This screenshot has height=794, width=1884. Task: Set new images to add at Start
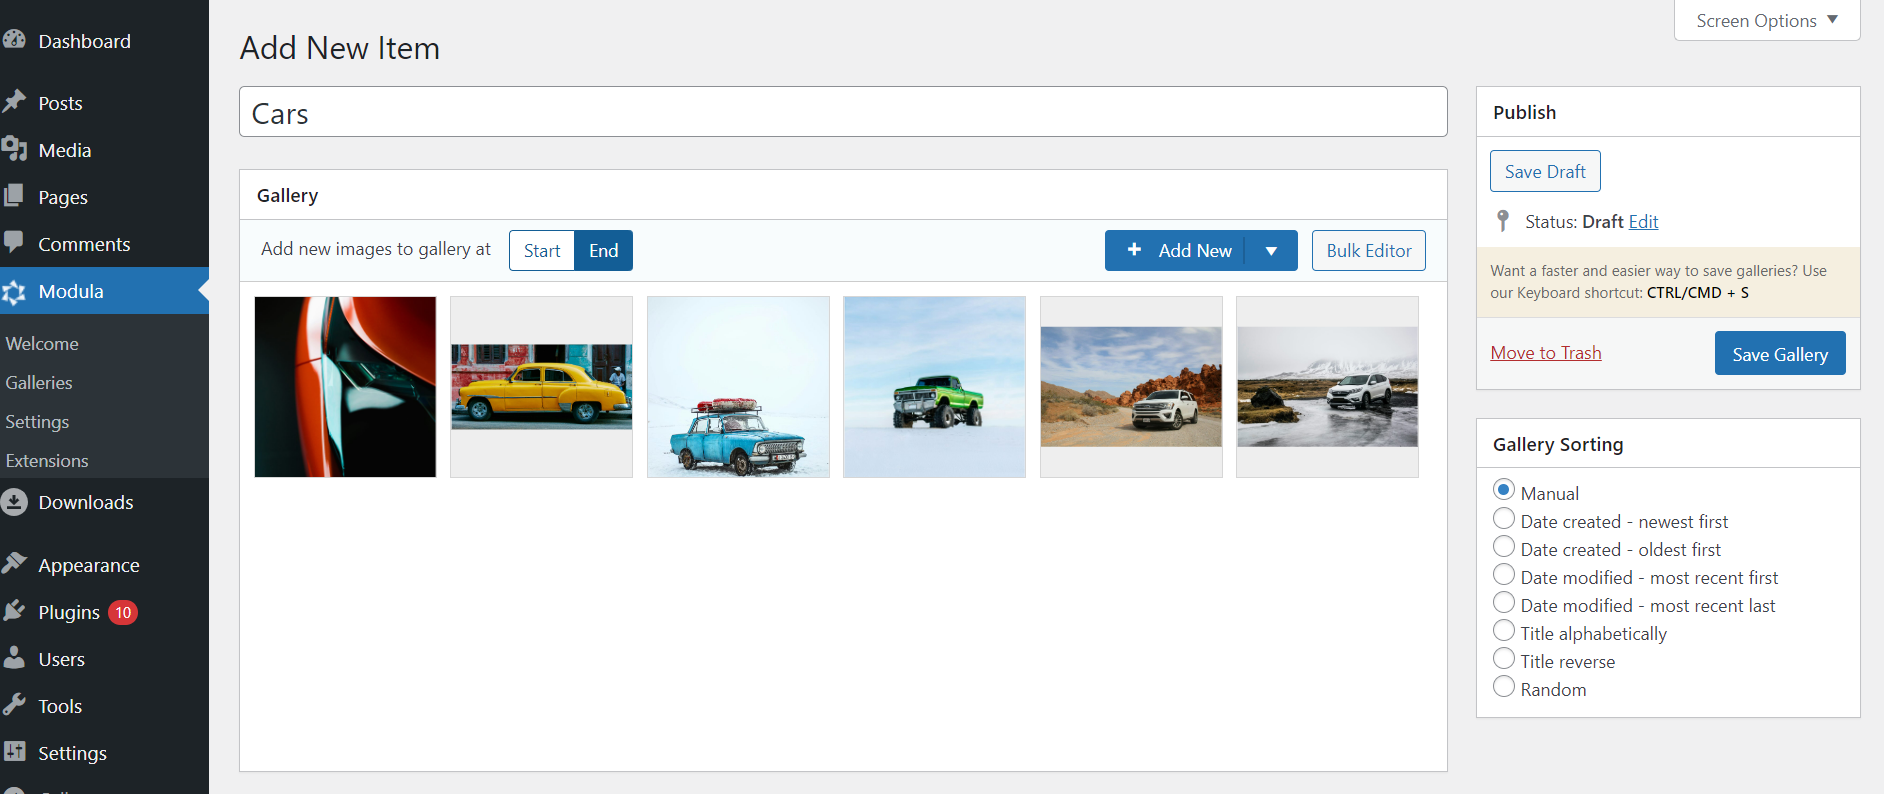[542, 251]
